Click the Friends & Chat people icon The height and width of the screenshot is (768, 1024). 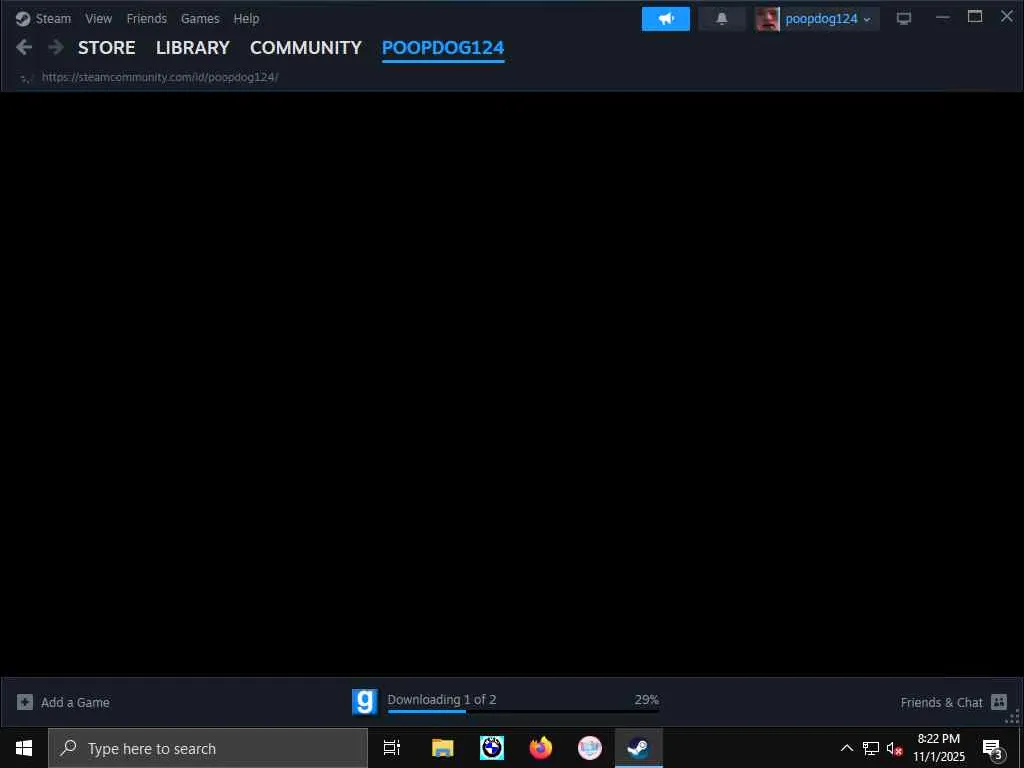999,702
